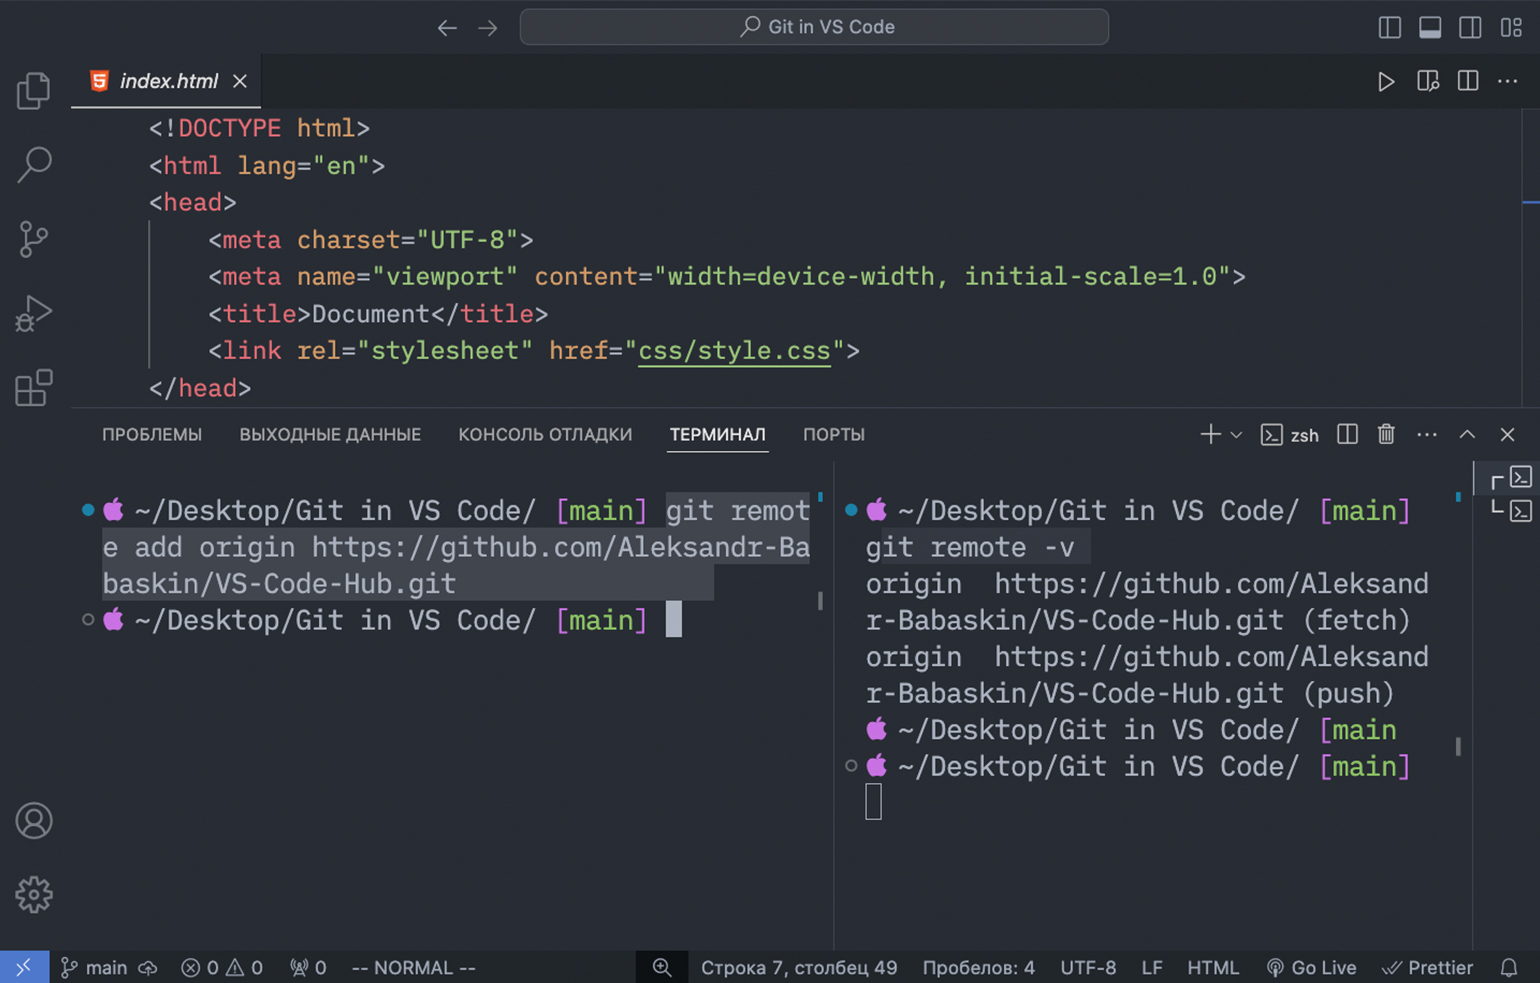Viewport: 1540px width, 983px height.
Task: Kill terminal with the trash icon
Action: [1386, 434]
